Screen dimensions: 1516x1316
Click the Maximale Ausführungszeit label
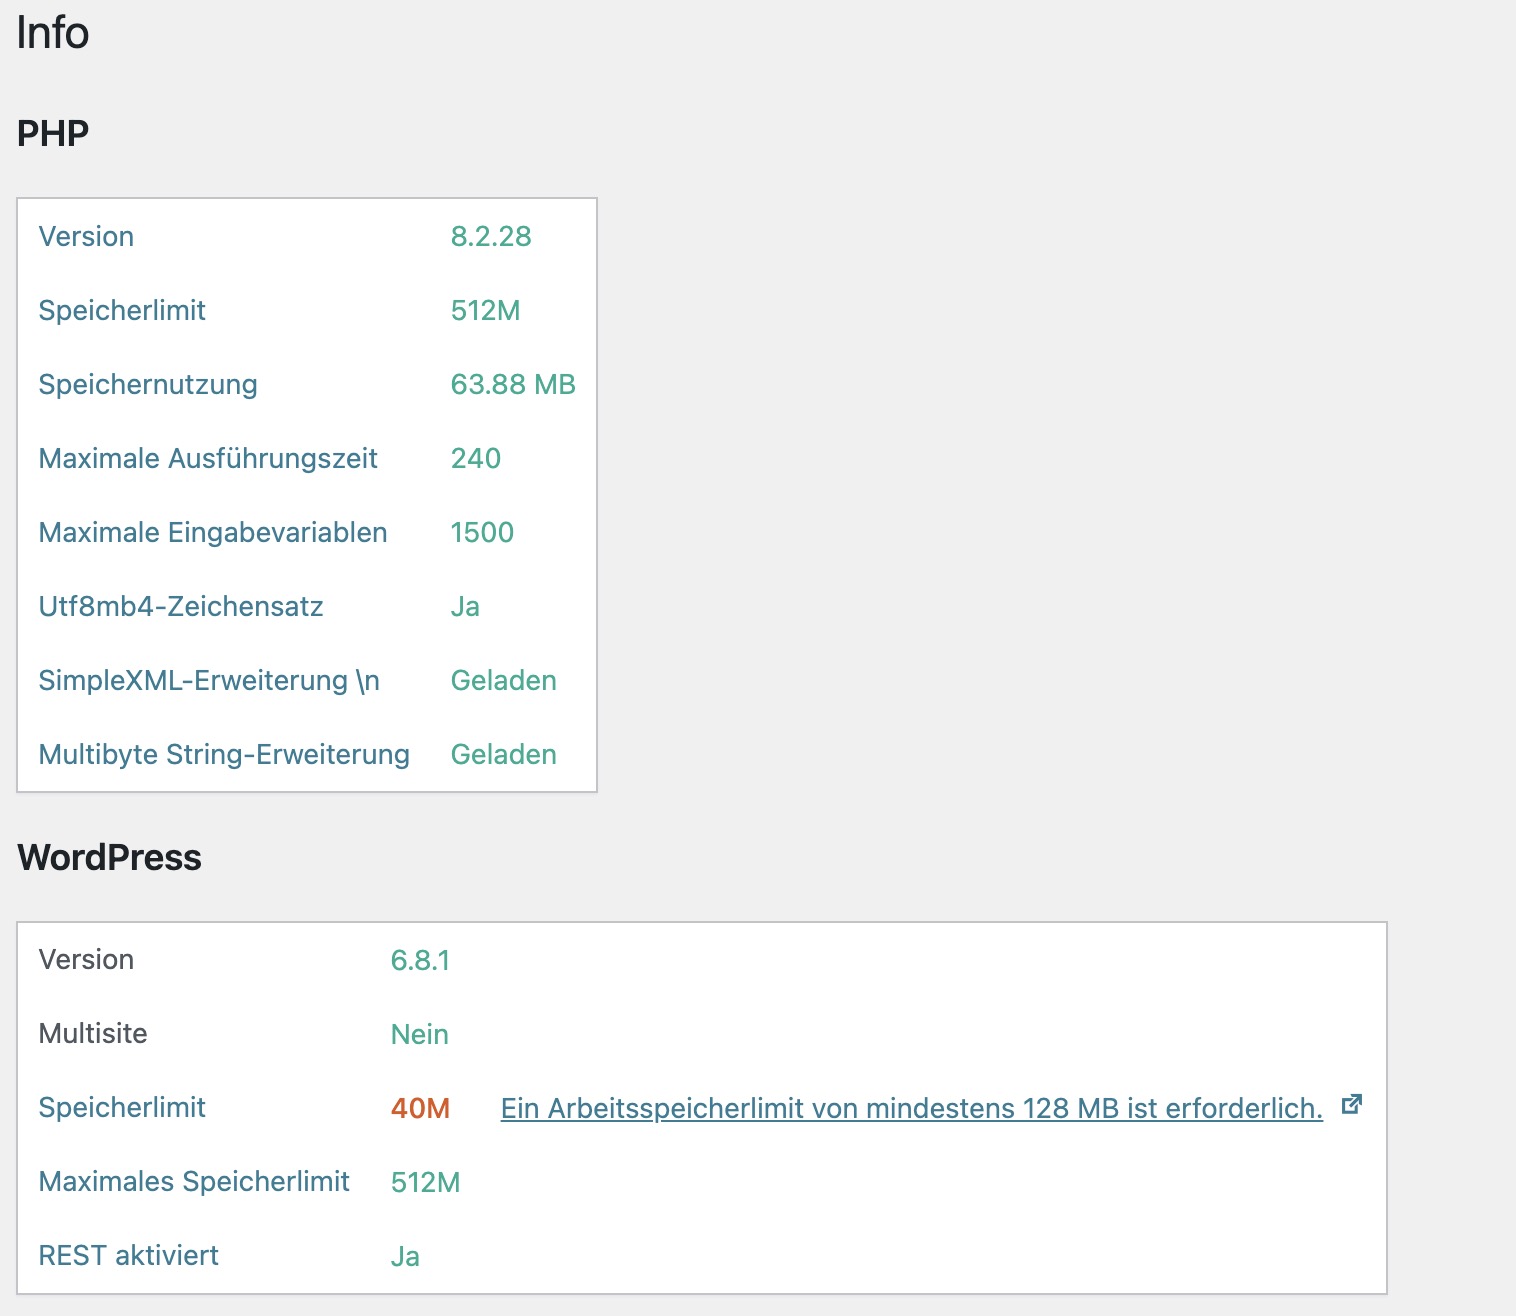pyautogui.click(x=208, y=459)
